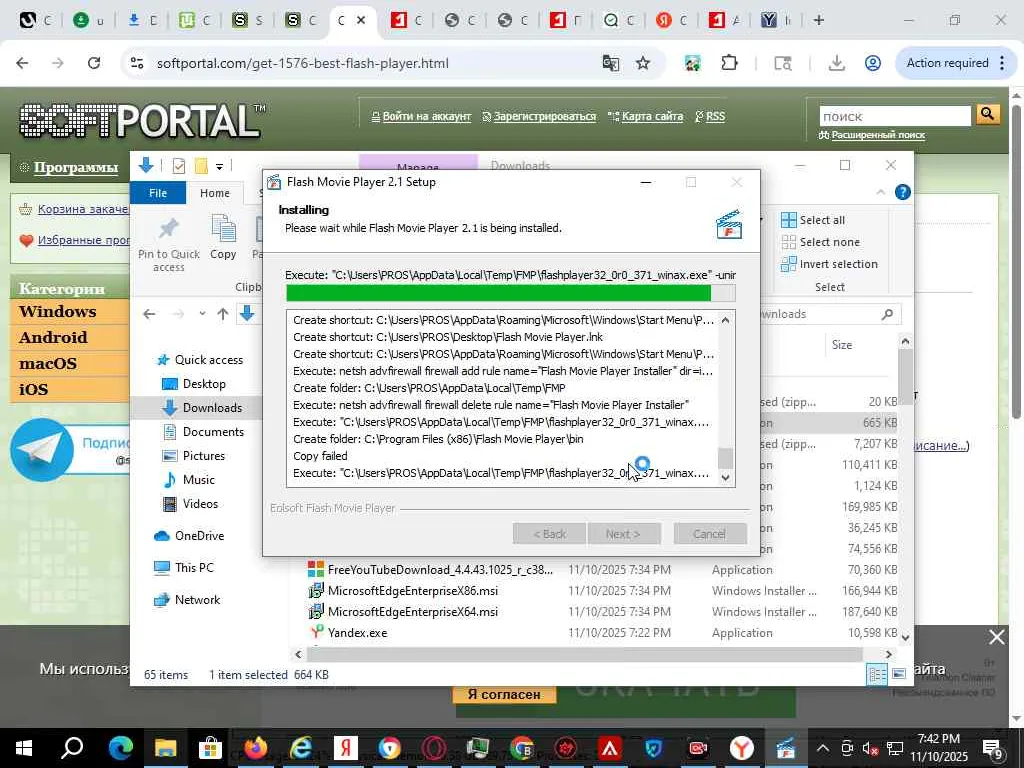Click the installer green progress bar
Viewport: 1024px width, 768px height.
pyautogui.click(x=511, y=293)
